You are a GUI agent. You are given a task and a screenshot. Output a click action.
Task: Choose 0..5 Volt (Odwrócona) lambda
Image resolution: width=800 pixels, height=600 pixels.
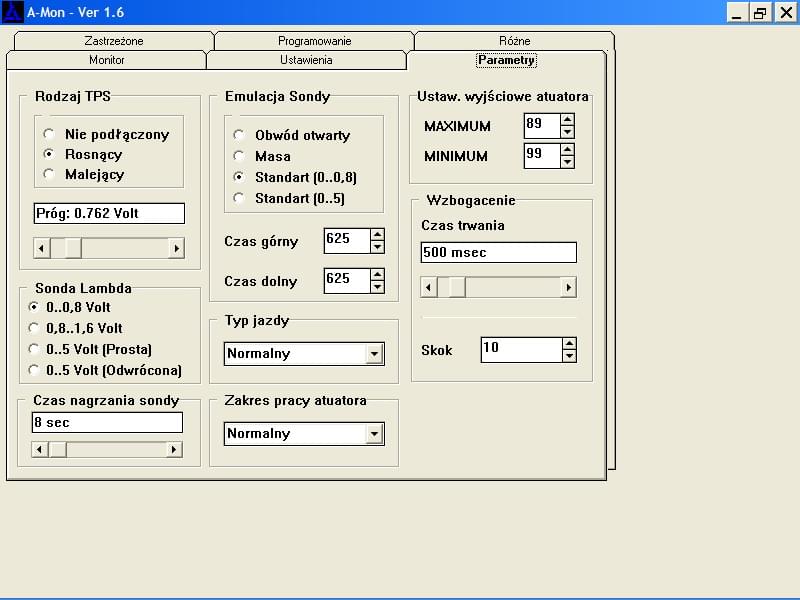[105, 370]
